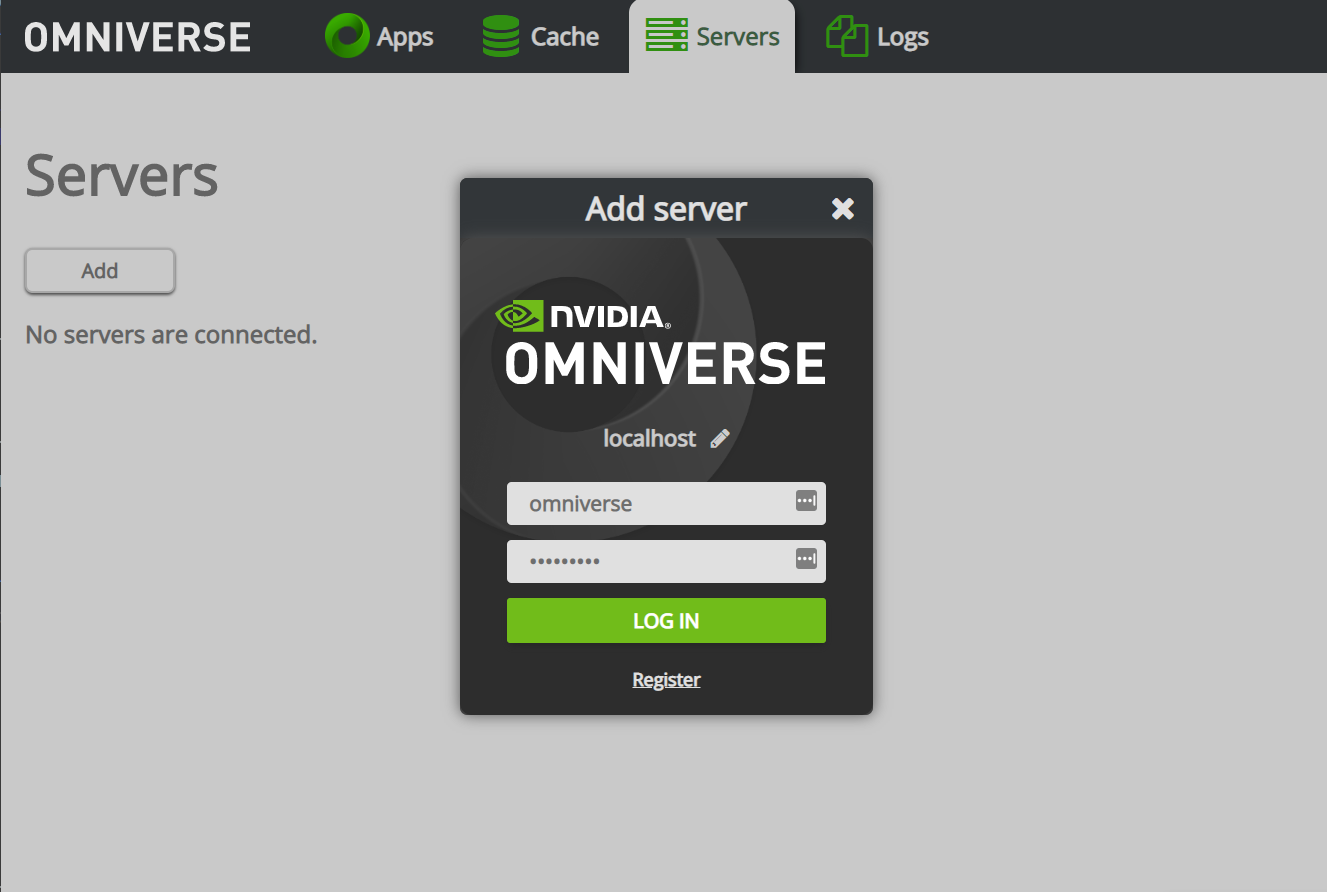Follow the Register link
The image size is (1327, 892).
pos(666,680)
